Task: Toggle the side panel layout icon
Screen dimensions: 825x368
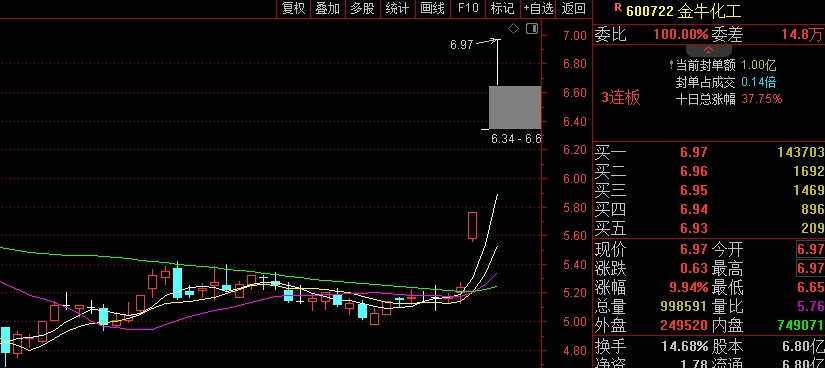Action: click(x=532, y=28)
